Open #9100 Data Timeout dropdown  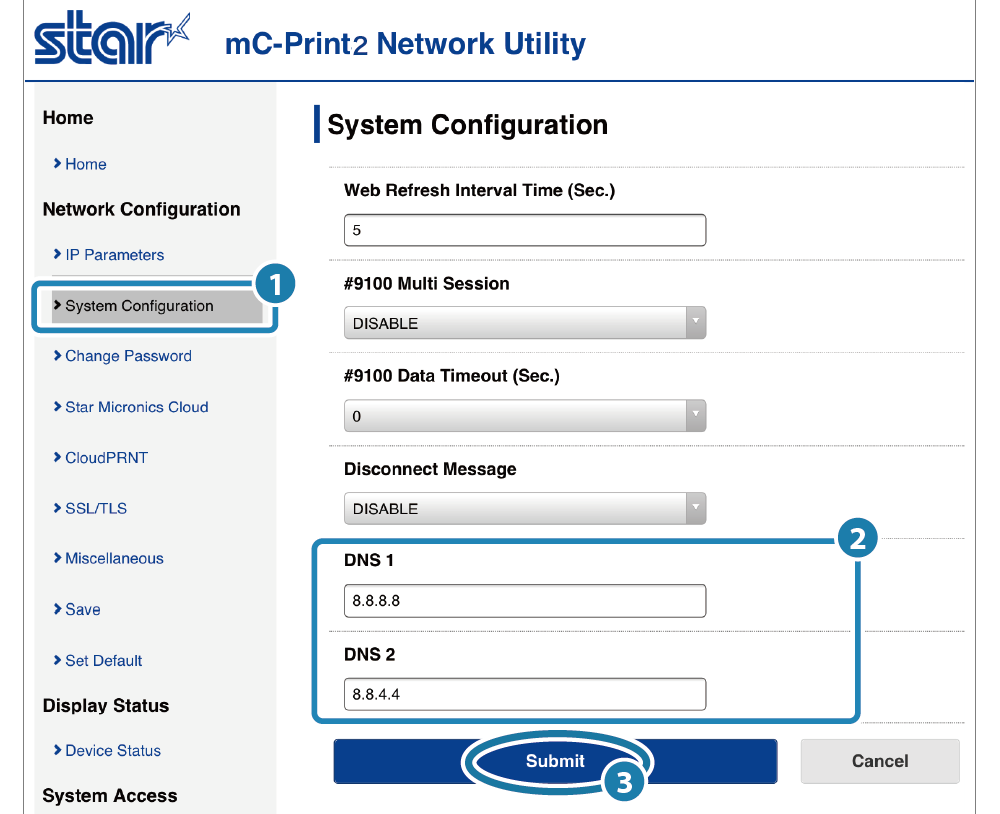(525, 416)
